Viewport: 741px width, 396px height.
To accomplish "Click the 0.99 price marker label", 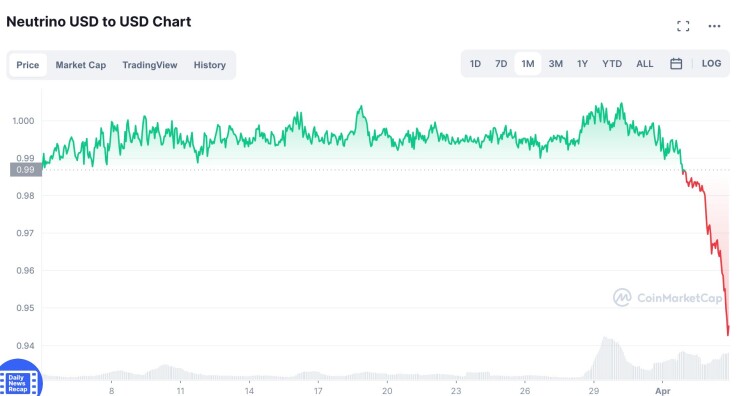I will [x=26, y=170].
